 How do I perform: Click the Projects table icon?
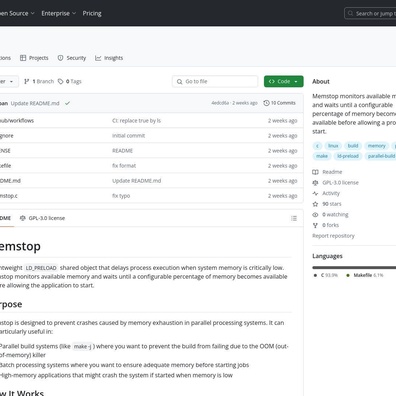pos(23,58)
